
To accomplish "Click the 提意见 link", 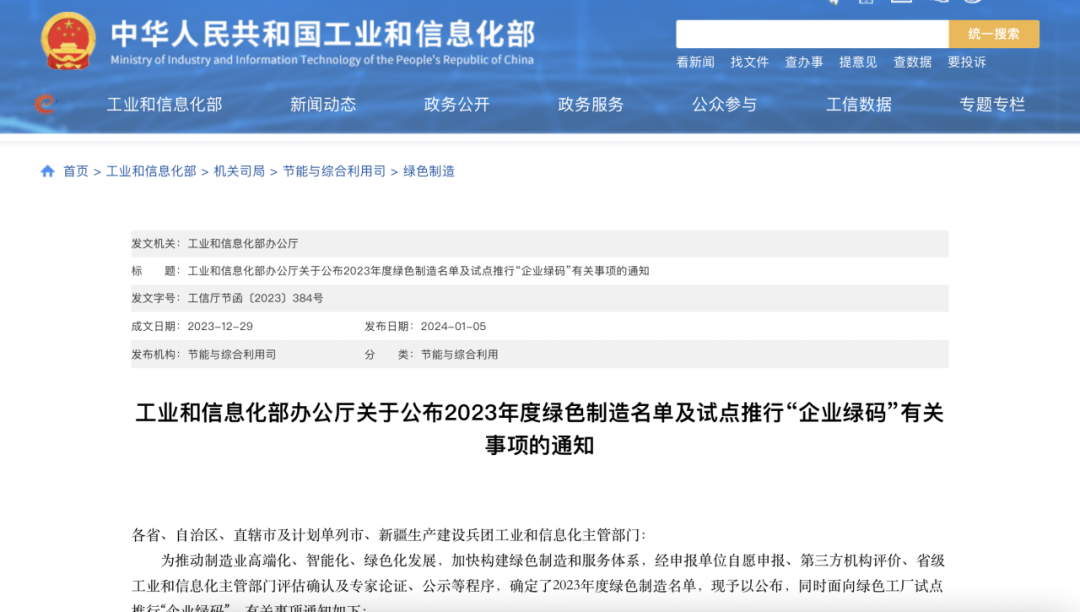I will pyautogui.click(x=858, y=62).
